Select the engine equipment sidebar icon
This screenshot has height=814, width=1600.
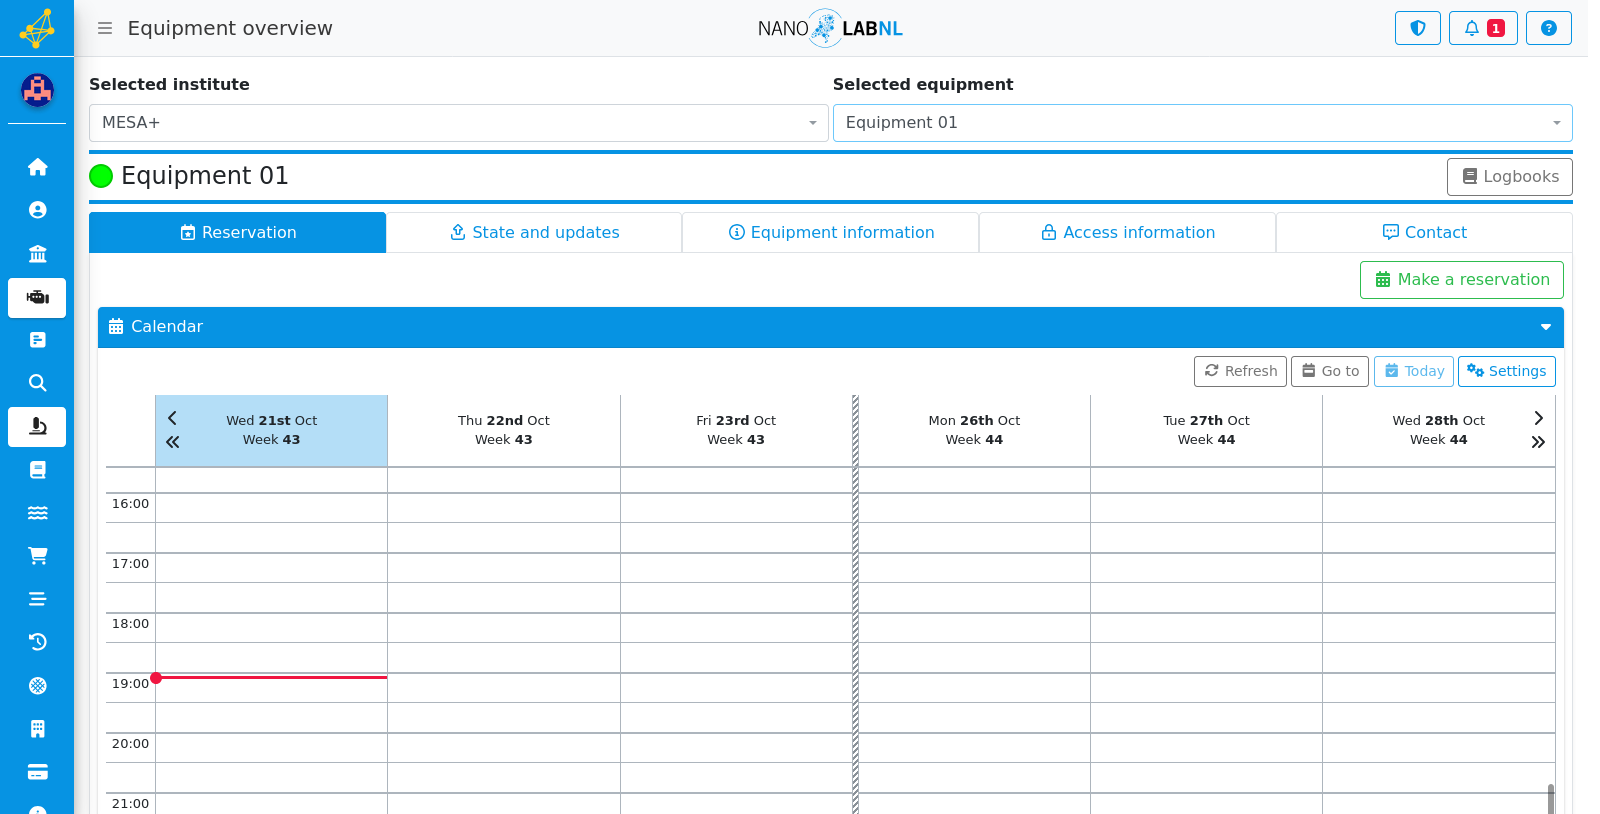[37, 298]
